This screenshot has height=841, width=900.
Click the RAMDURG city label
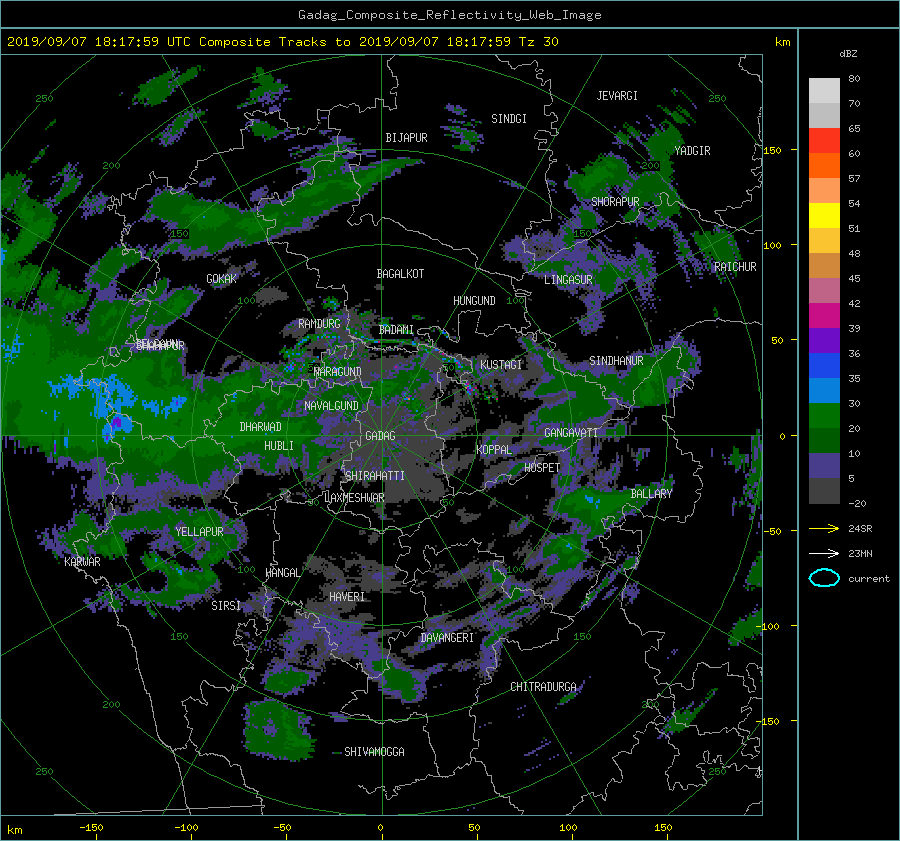319,324
